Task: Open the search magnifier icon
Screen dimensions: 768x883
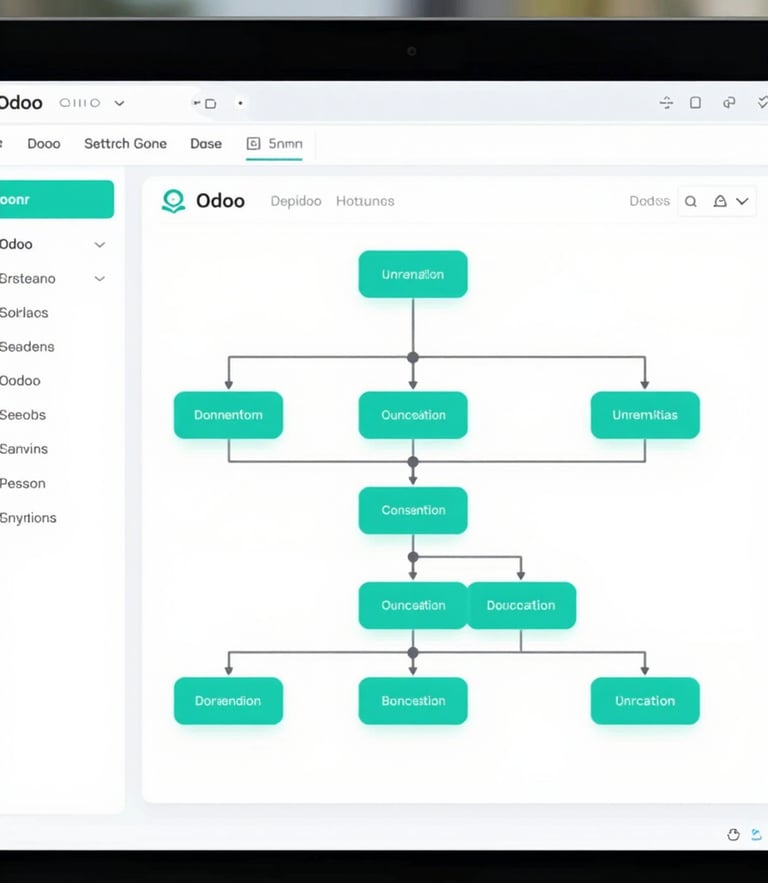Action: tap(691, 202)
